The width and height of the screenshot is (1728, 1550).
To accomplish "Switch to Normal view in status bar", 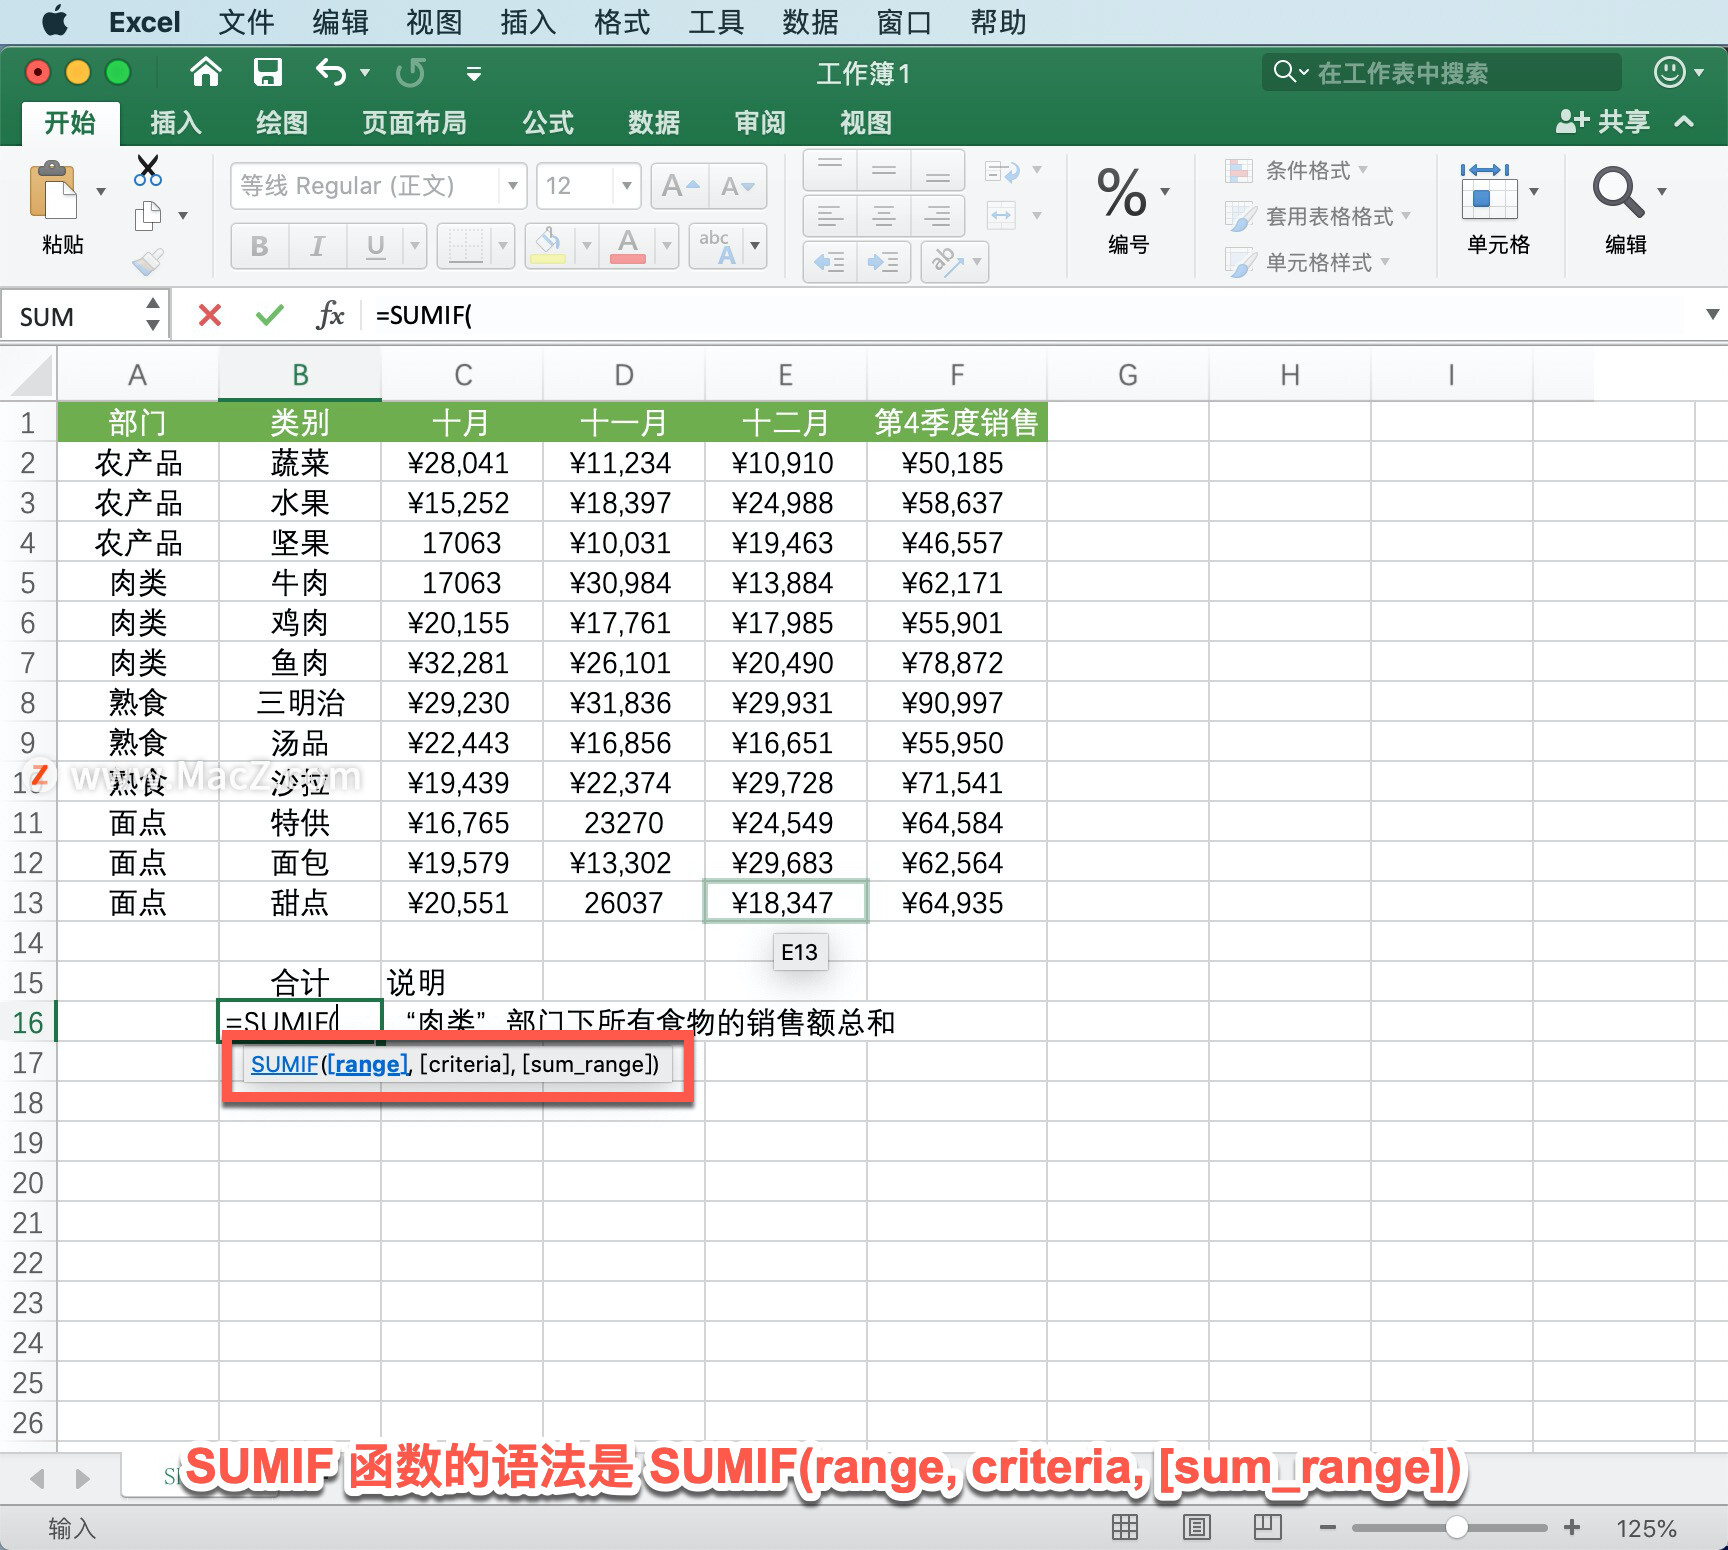I will pyautogui.click(x=1125, y=1527).
